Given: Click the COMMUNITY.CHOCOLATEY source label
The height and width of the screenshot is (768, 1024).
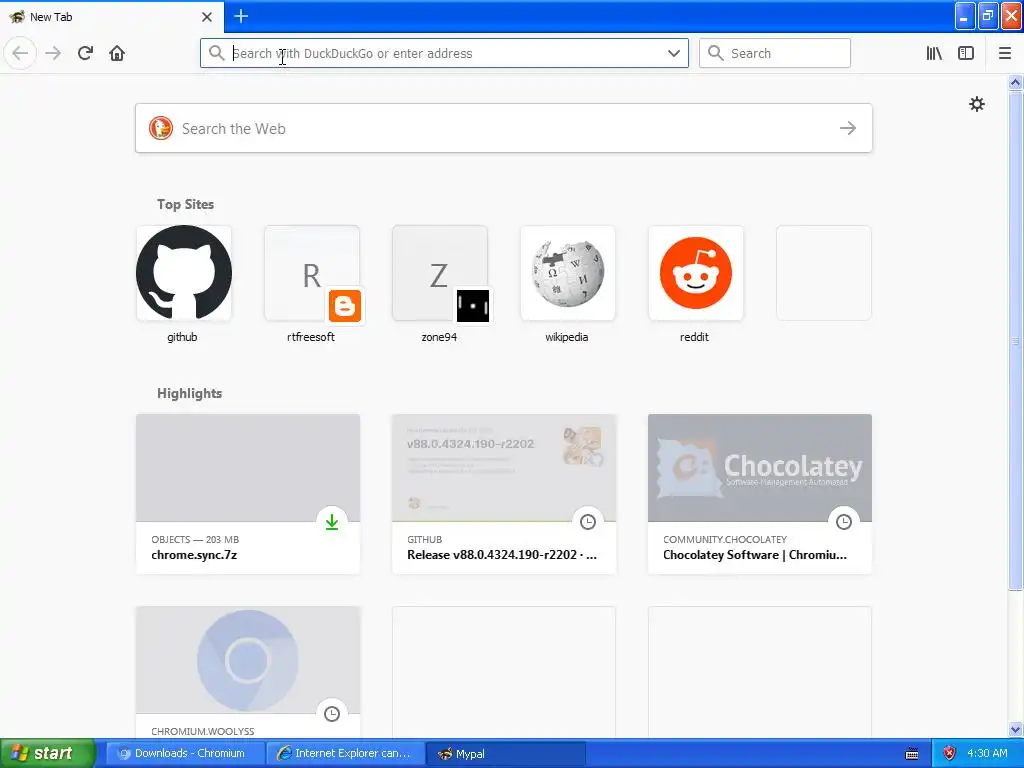Looking at the screenshot, I should [x=725, y=539].
